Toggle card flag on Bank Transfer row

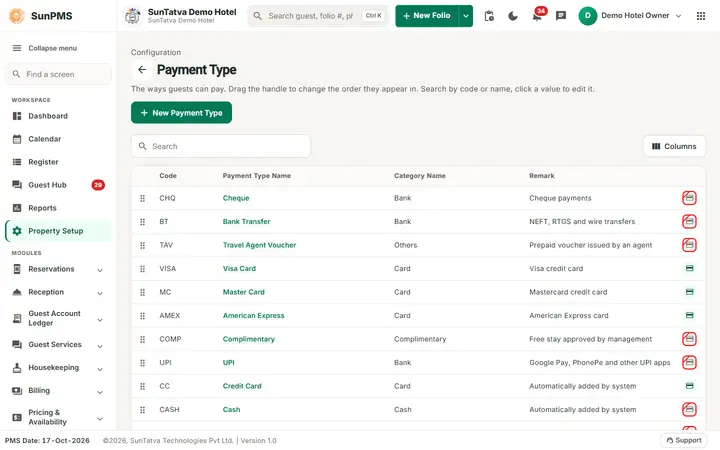(689, 221)
